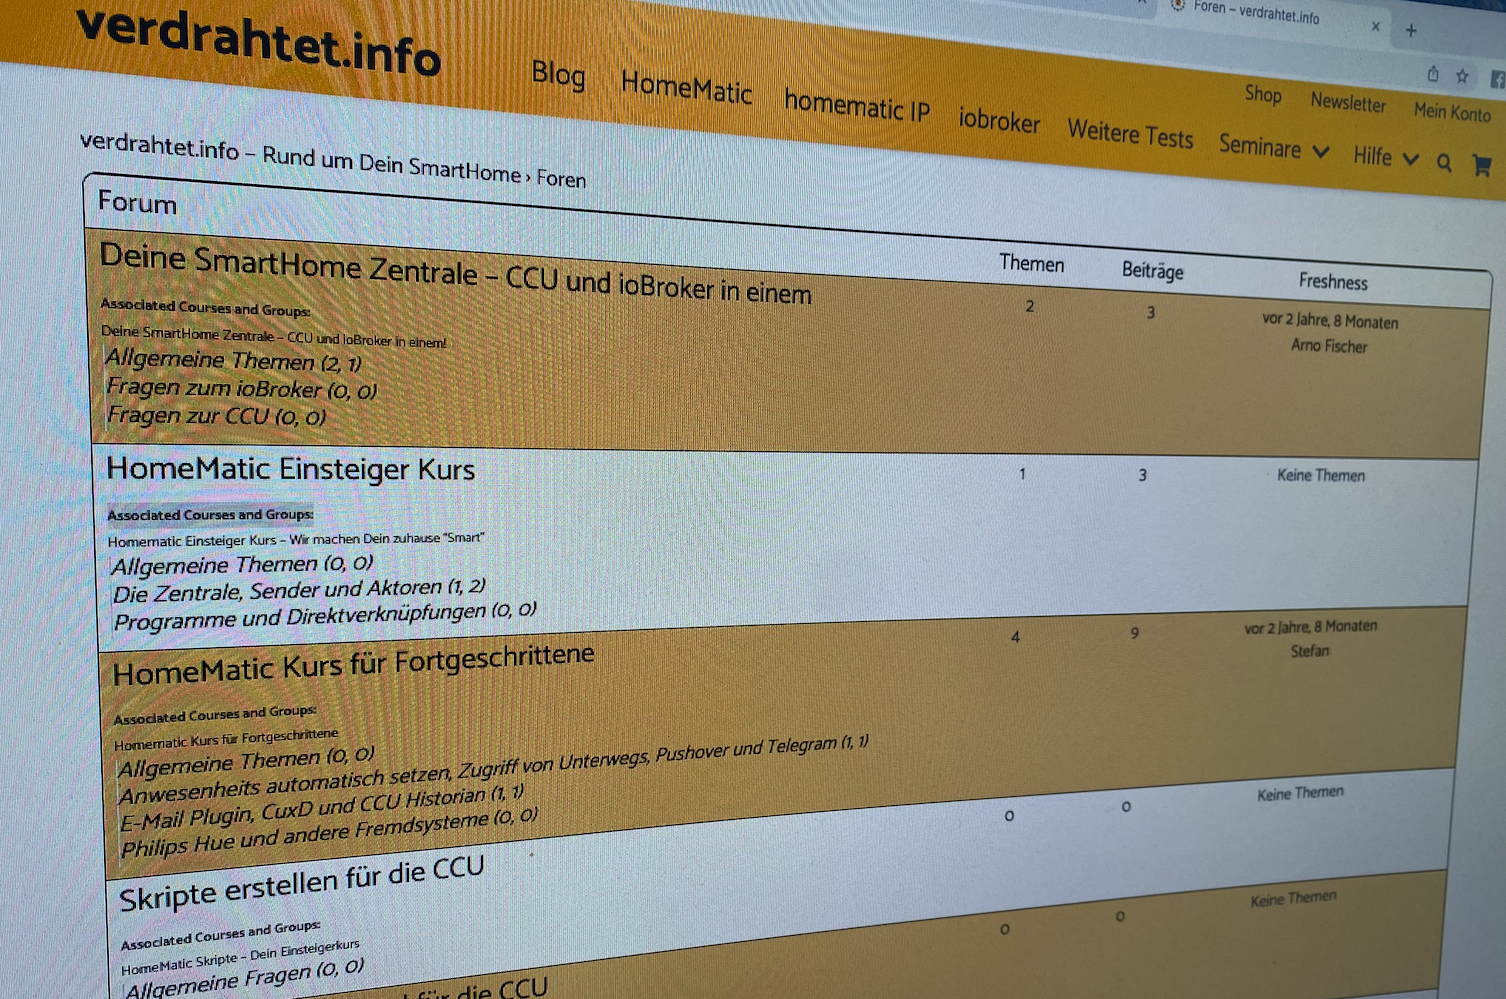Click author name Stefan
The width and height of the screenshot is (1506, 999).
[x=1310, y=651]
